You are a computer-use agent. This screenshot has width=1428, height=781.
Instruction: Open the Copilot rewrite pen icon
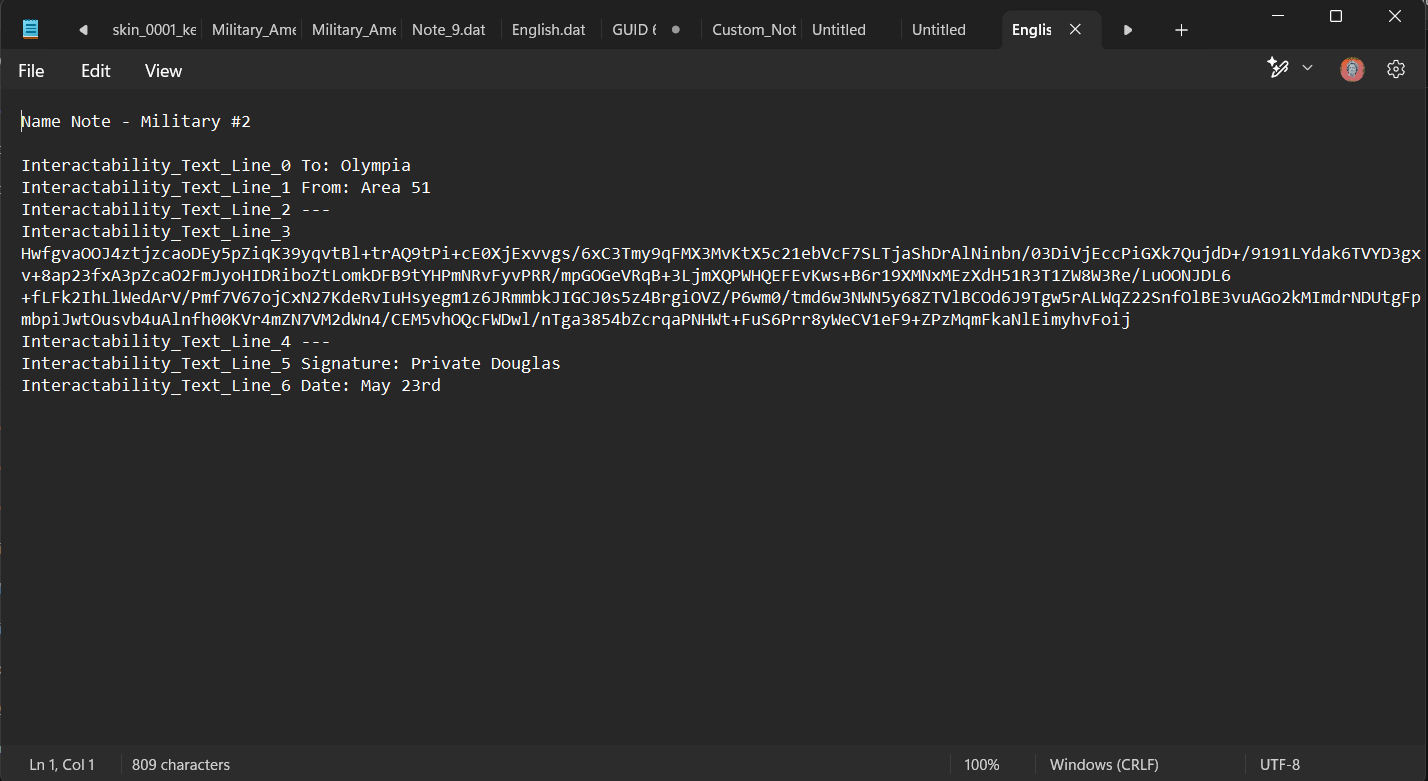(x=1277, y=68)
